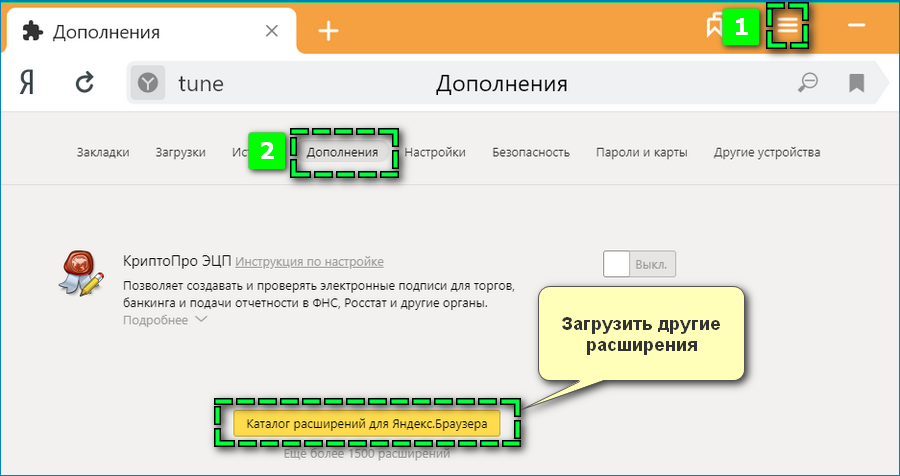Open Каталог расширений для Яндекс.Браузера
The height and width of the screenshot is (476, 900).
tap(367, 424)
